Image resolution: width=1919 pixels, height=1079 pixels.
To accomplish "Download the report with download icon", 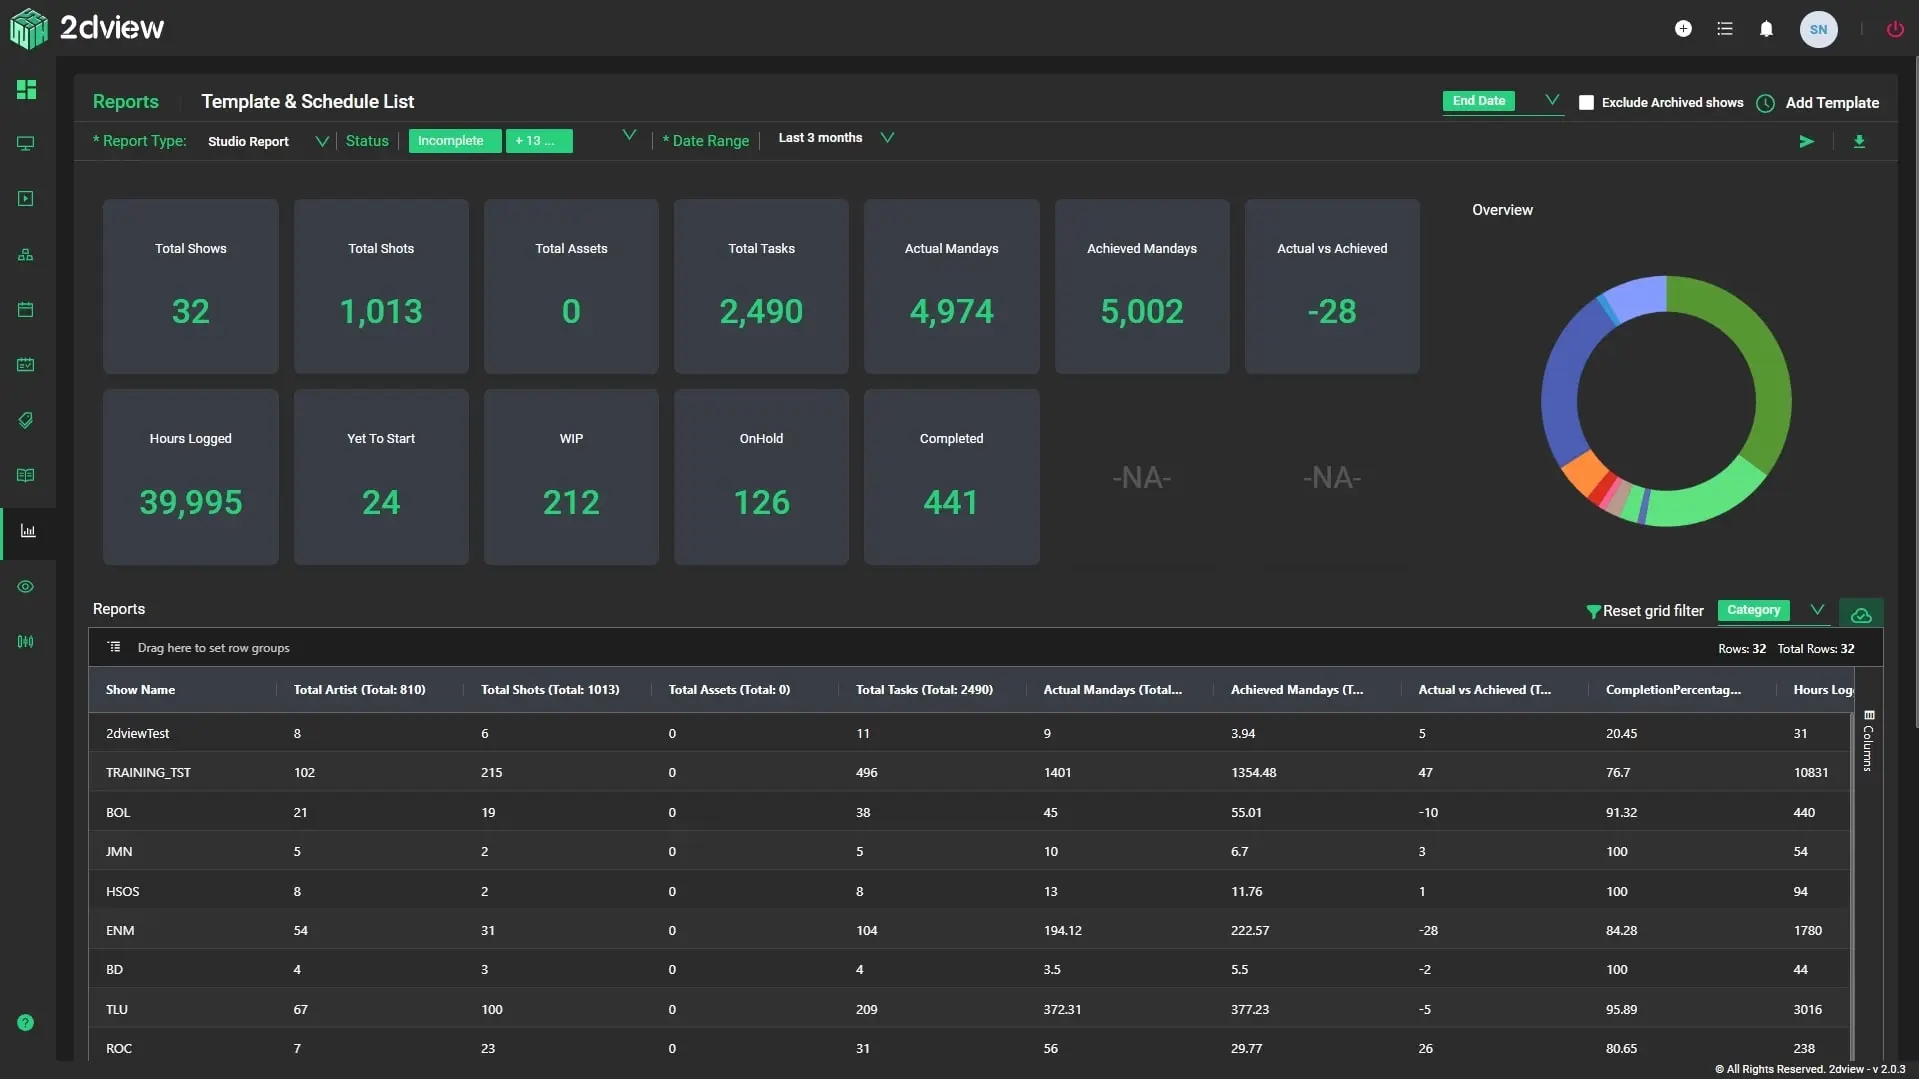I will 1859,142.
